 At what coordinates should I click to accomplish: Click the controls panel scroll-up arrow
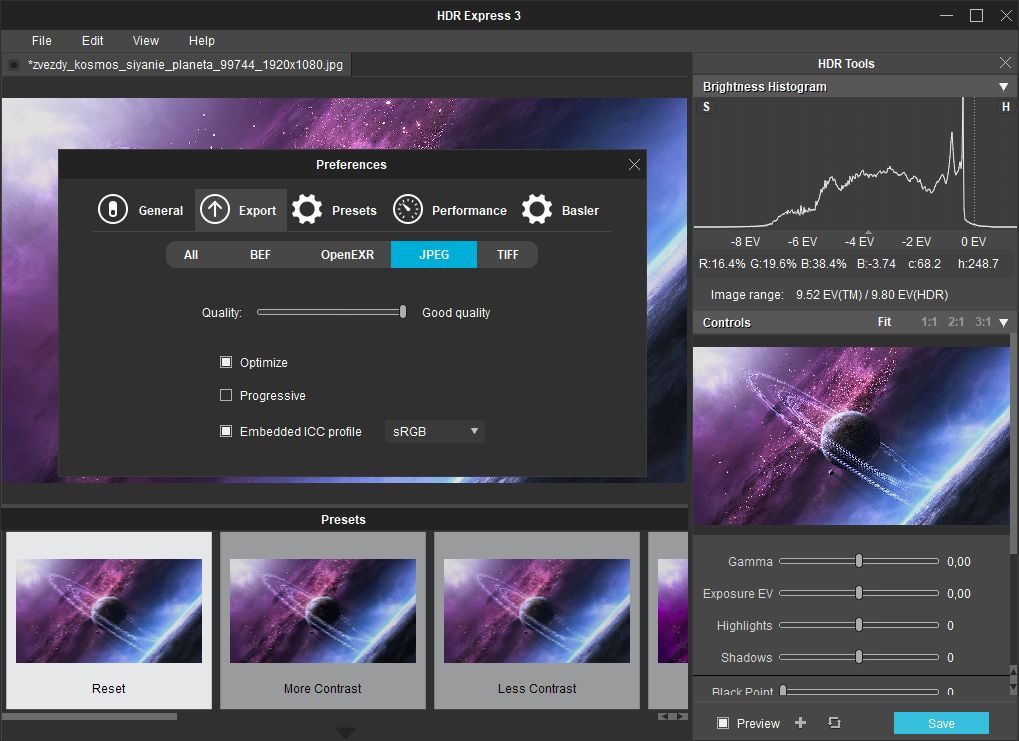tap(1013, 670)
